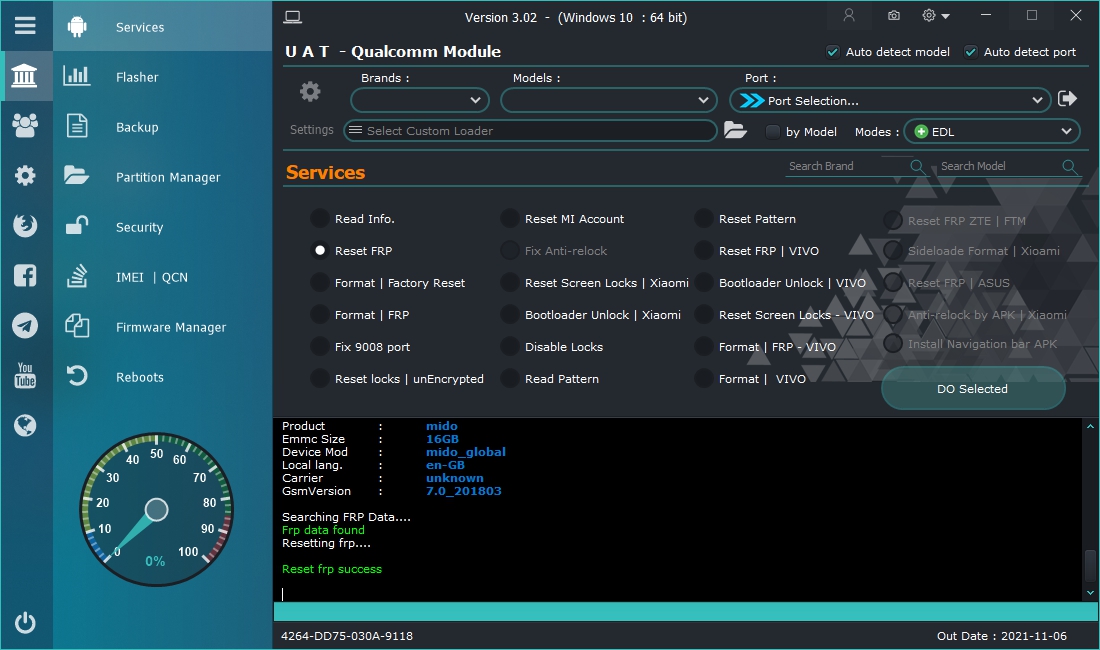Click the Reboots circular arrow icon

coord(76,376)
